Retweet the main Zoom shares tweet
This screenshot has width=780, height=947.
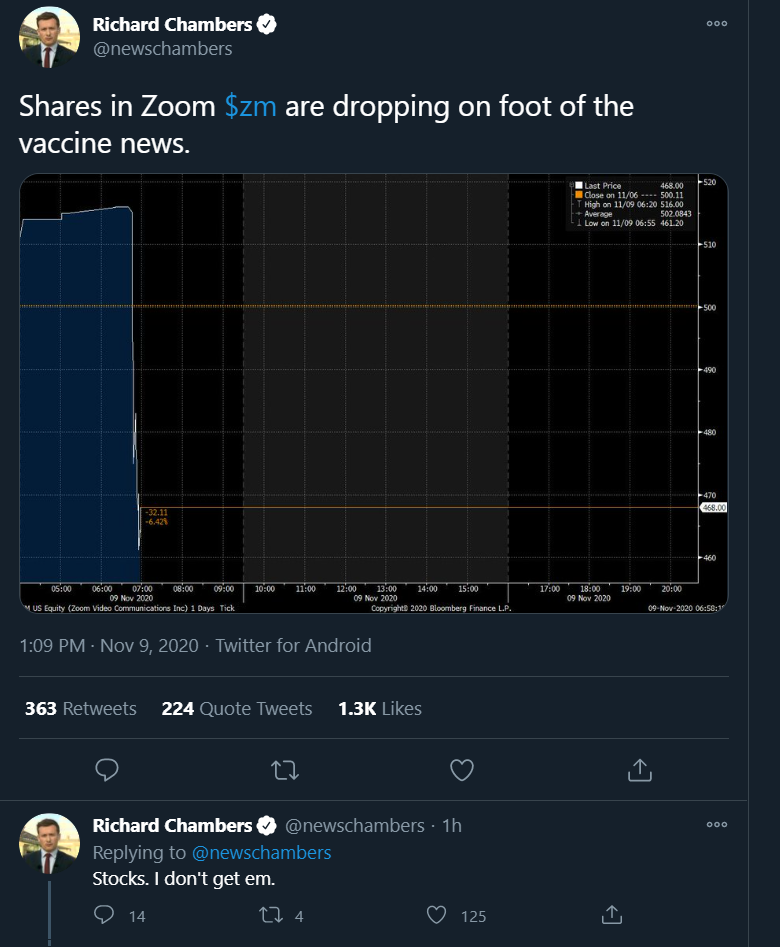click(x=284, y=769)
